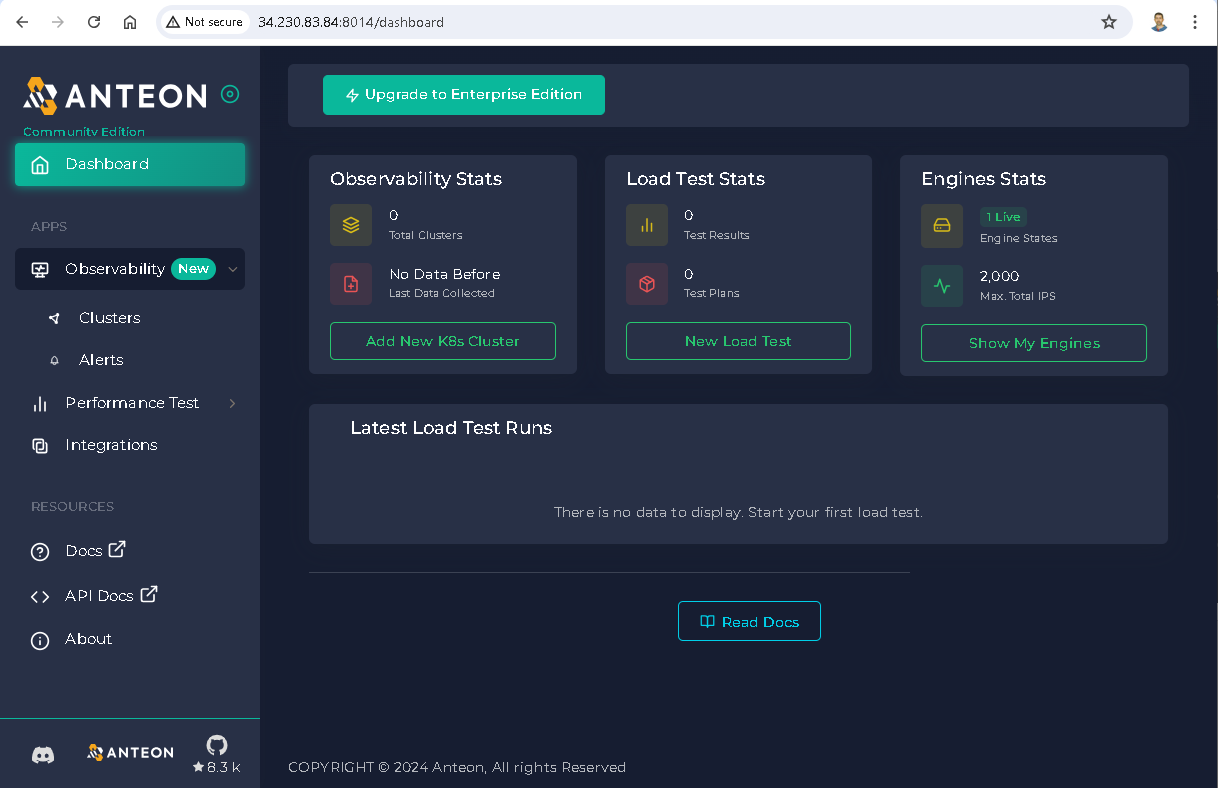
Task: Click Upgrade to Enterprise Edition button
Action: click(464, 95)
